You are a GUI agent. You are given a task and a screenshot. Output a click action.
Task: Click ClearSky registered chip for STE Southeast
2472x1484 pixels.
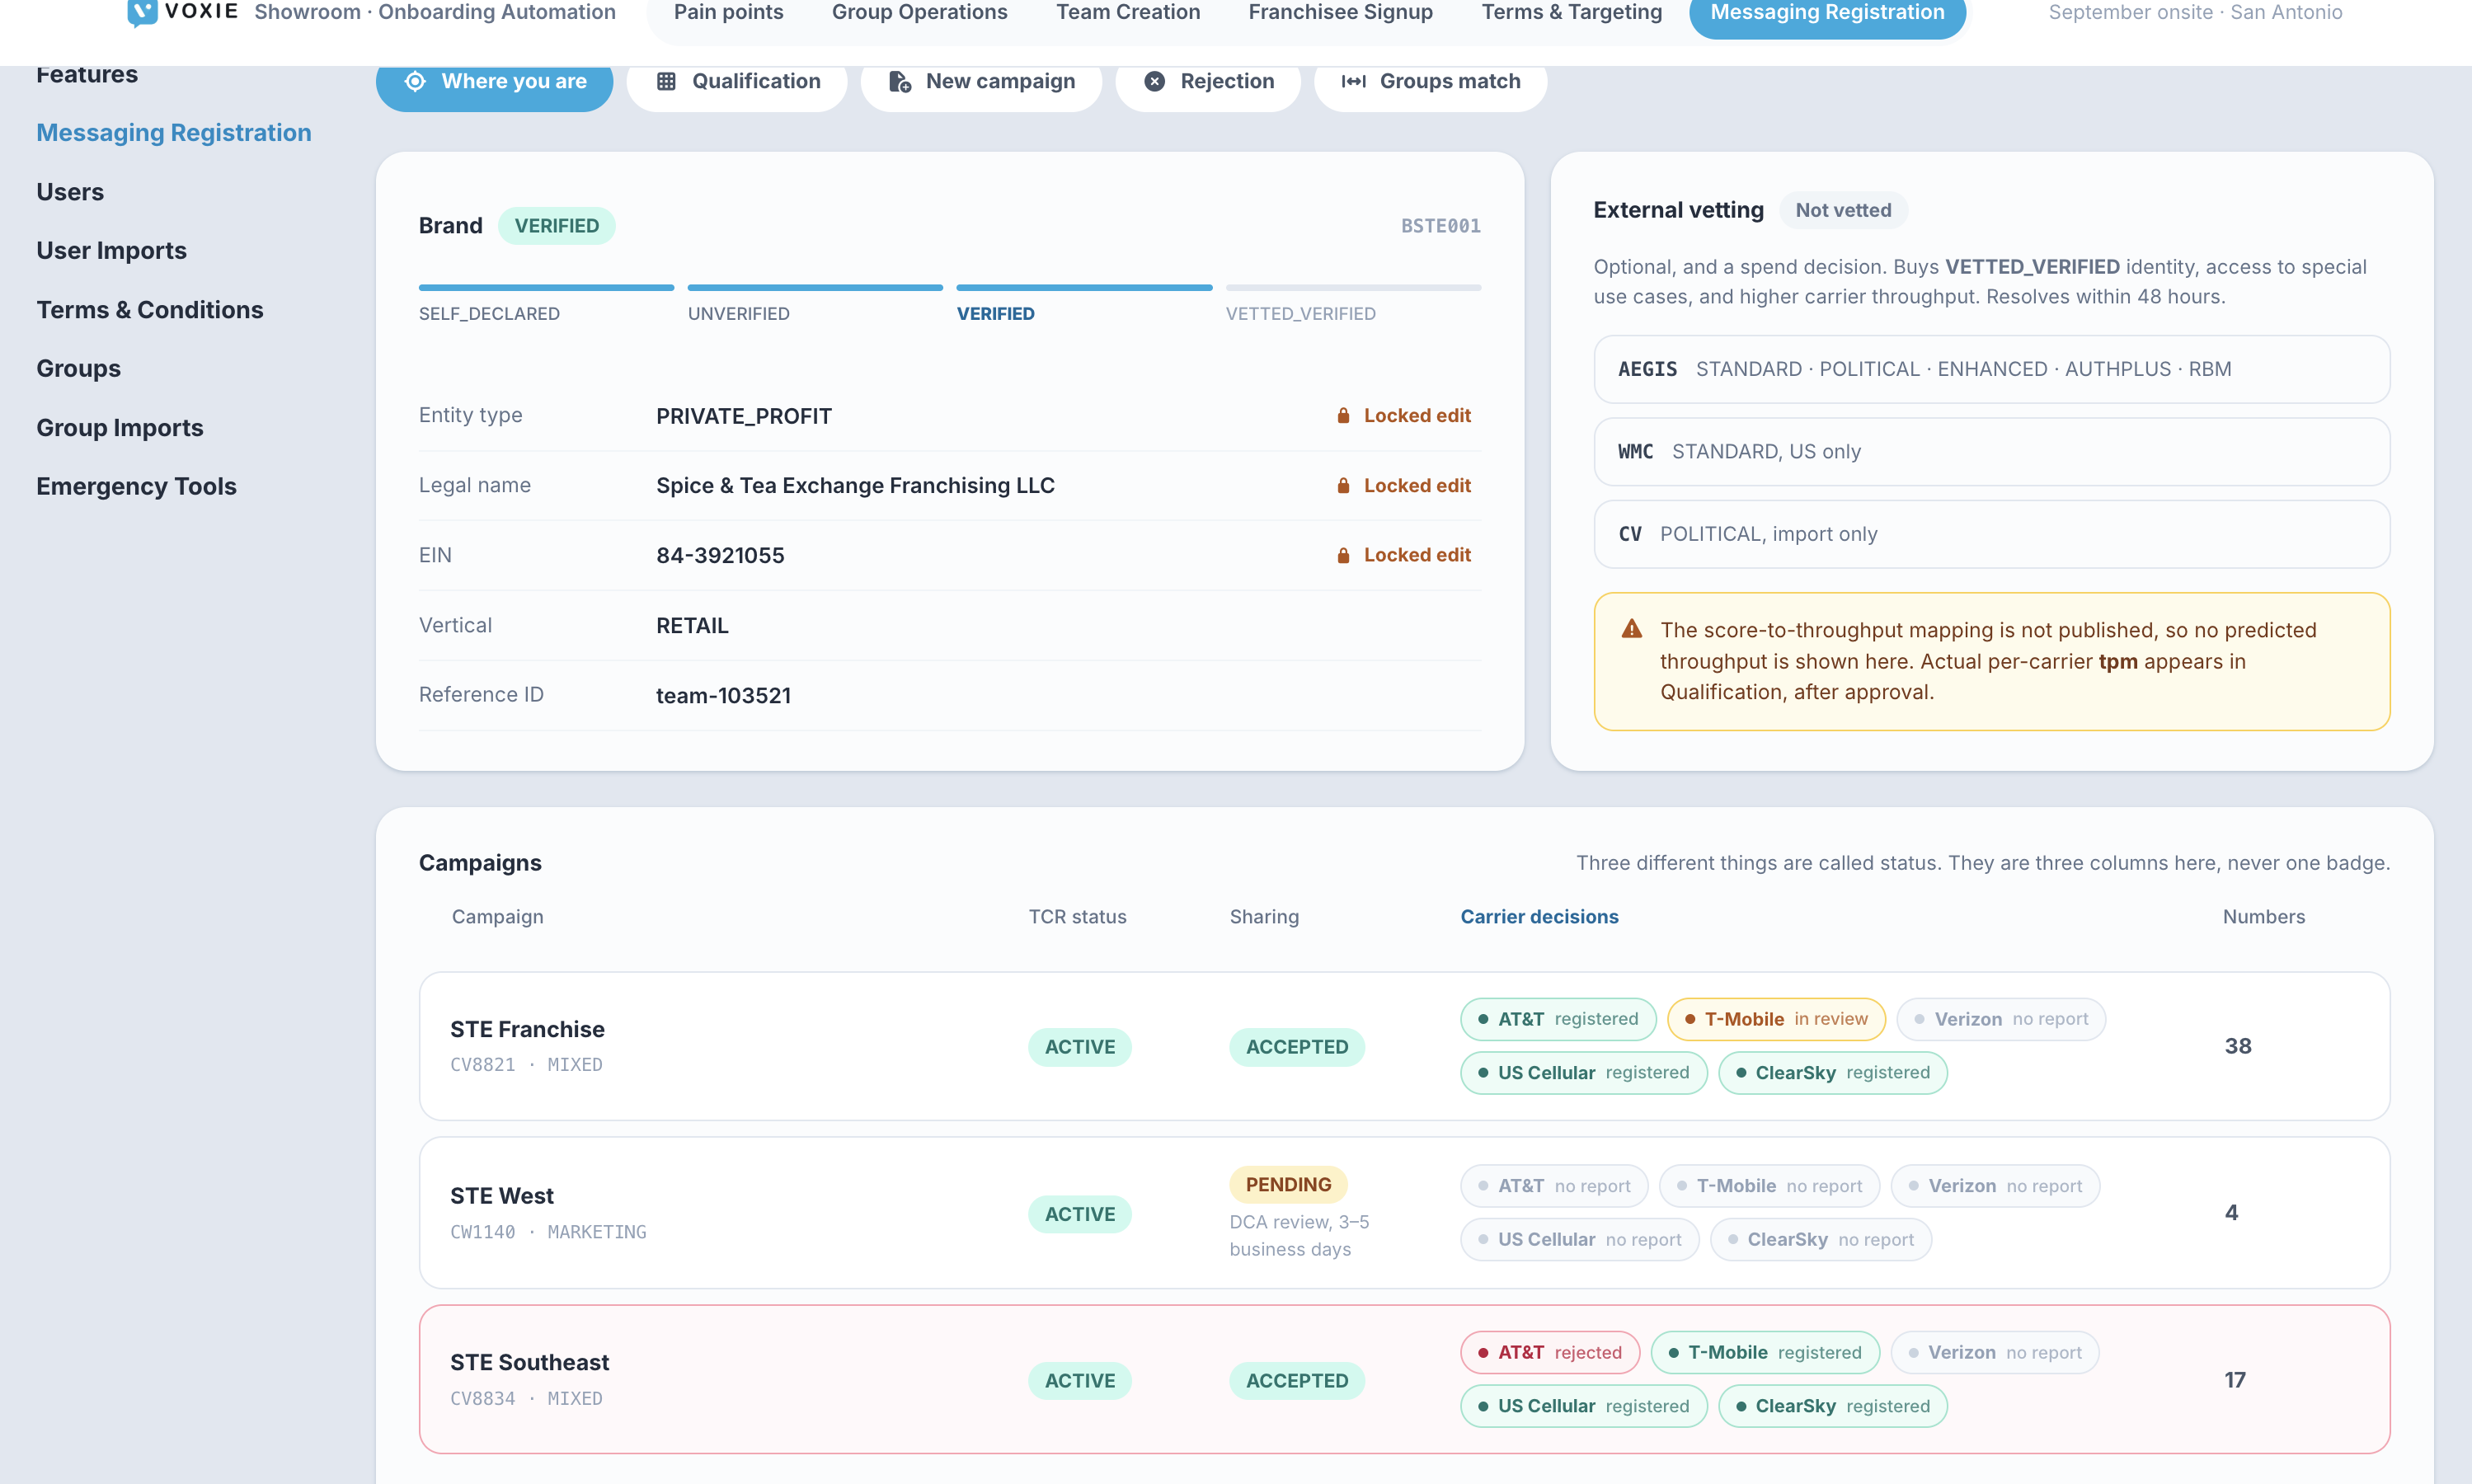click(x=1833, y=1406)
